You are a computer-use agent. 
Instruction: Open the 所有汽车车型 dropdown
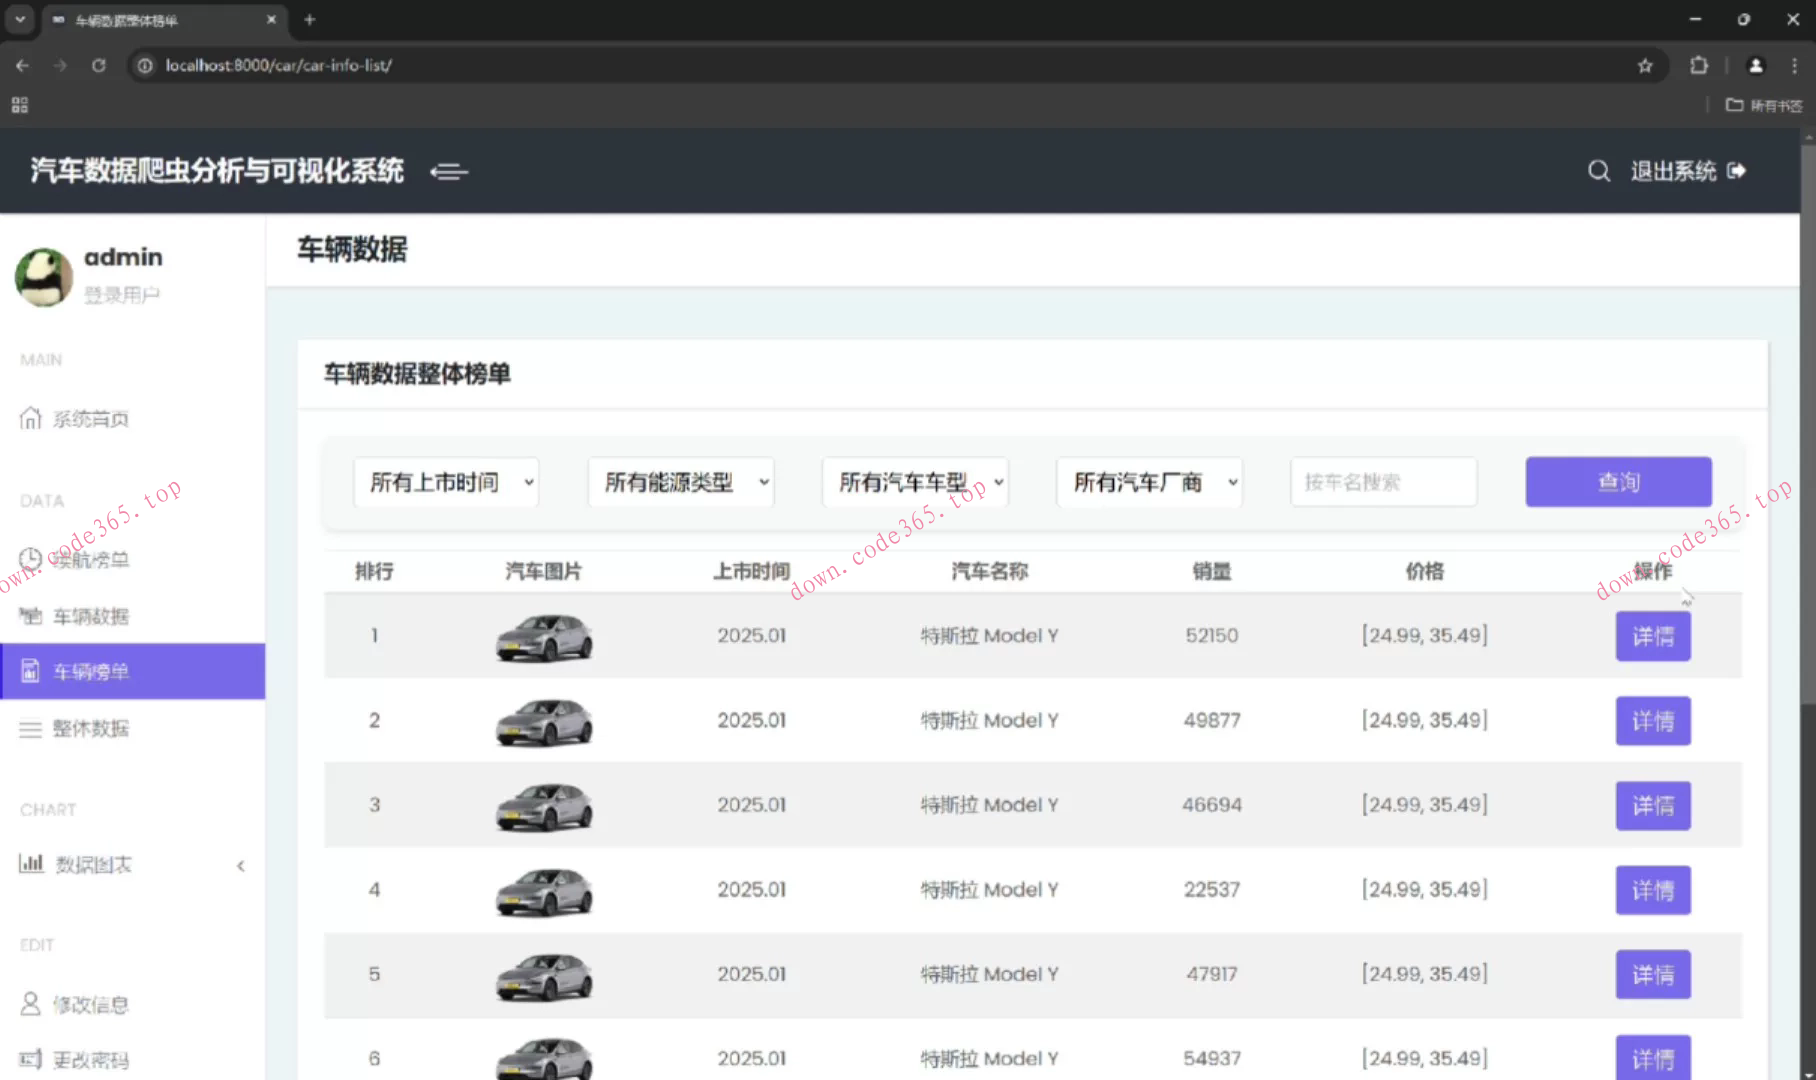[915, 483]
